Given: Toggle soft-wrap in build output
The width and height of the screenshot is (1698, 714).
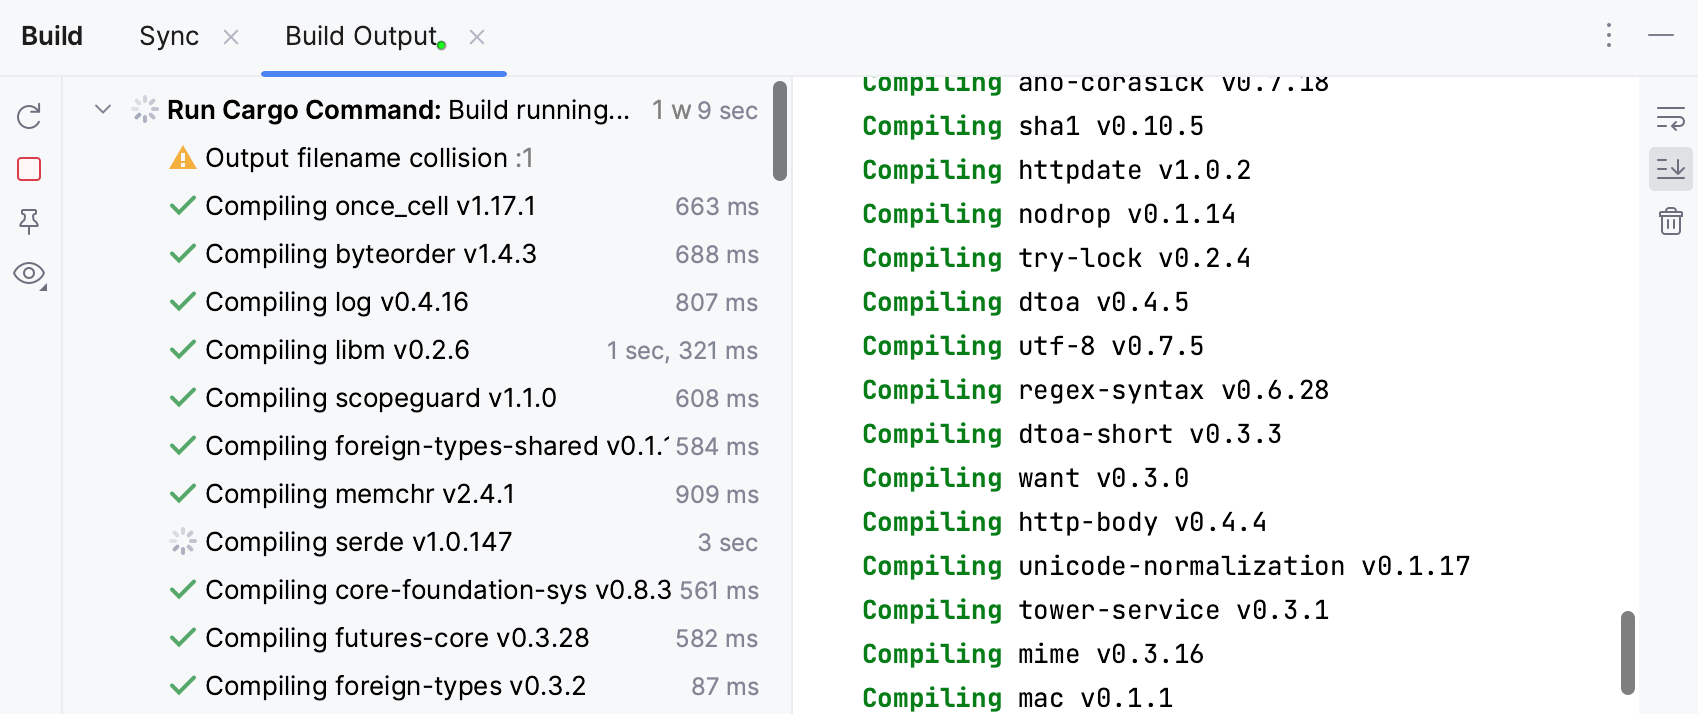Looking at the screenshot, I should 1670,118.
